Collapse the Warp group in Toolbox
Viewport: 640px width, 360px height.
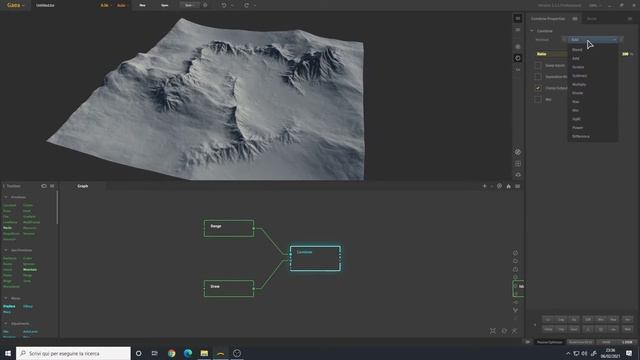(x=6, y=298)
